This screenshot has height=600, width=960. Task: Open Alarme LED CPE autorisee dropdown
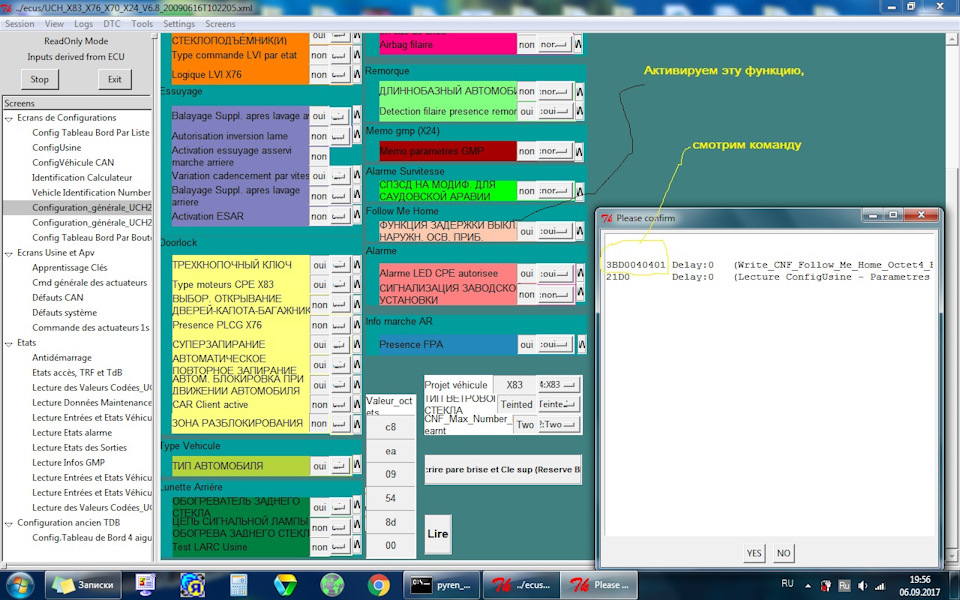pyautogui.click(x=555, y=274)
